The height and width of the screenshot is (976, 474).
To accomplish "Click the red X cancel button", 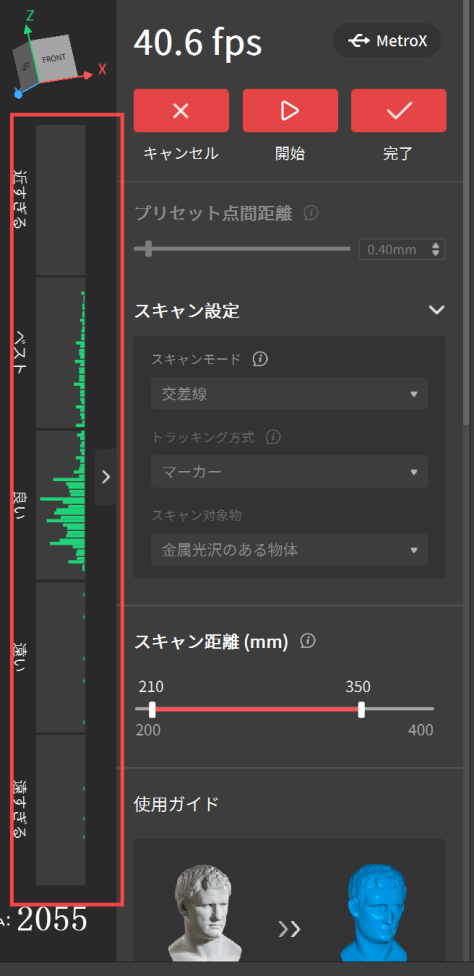I will 181,111.
